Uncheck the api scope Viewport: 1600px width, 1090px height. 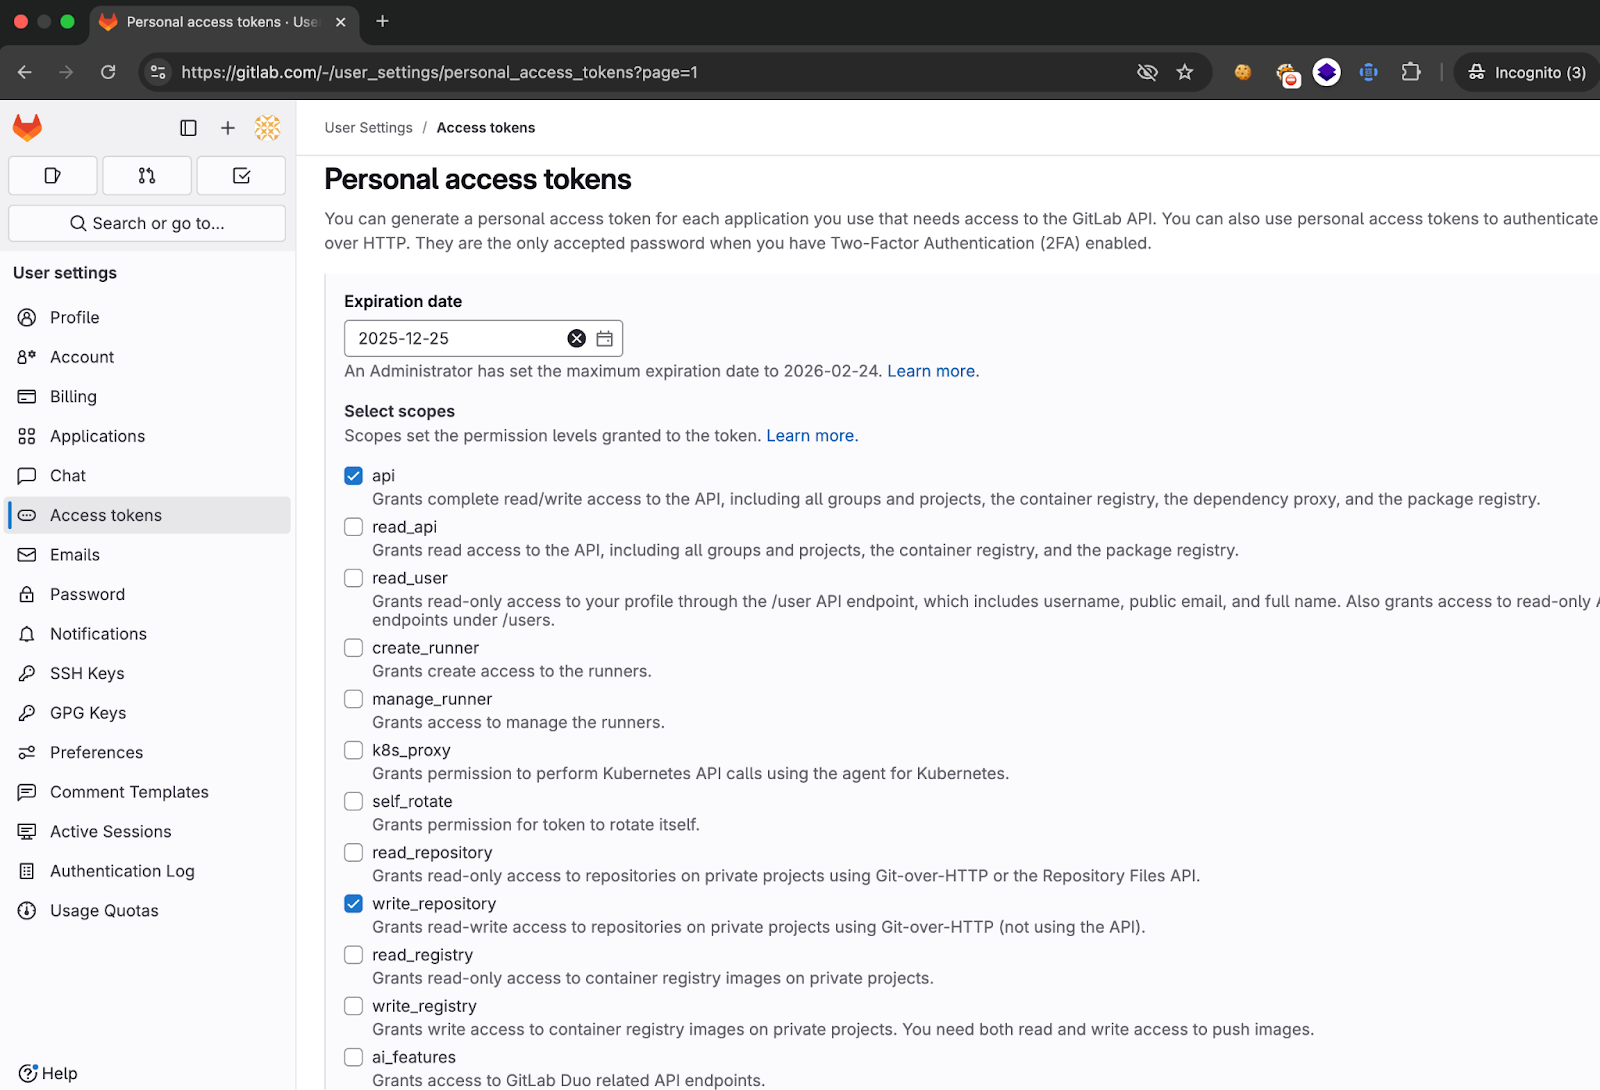click(353, 476)
